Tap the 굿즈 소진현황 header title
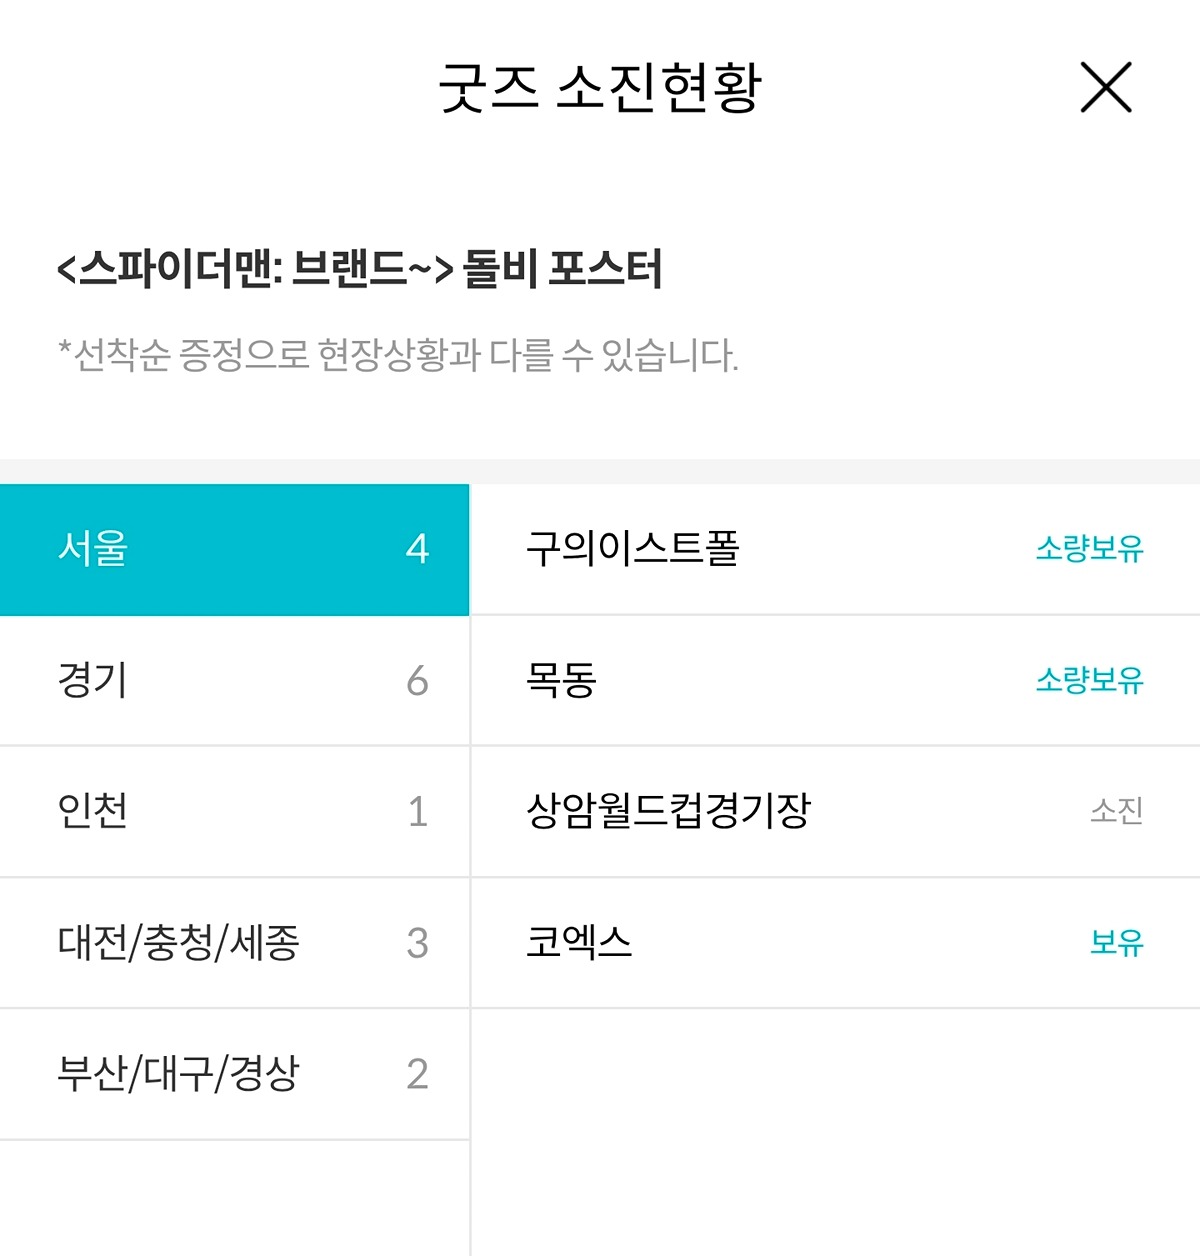This screenshot has height=1256, width=1200. tap(600, 88)
